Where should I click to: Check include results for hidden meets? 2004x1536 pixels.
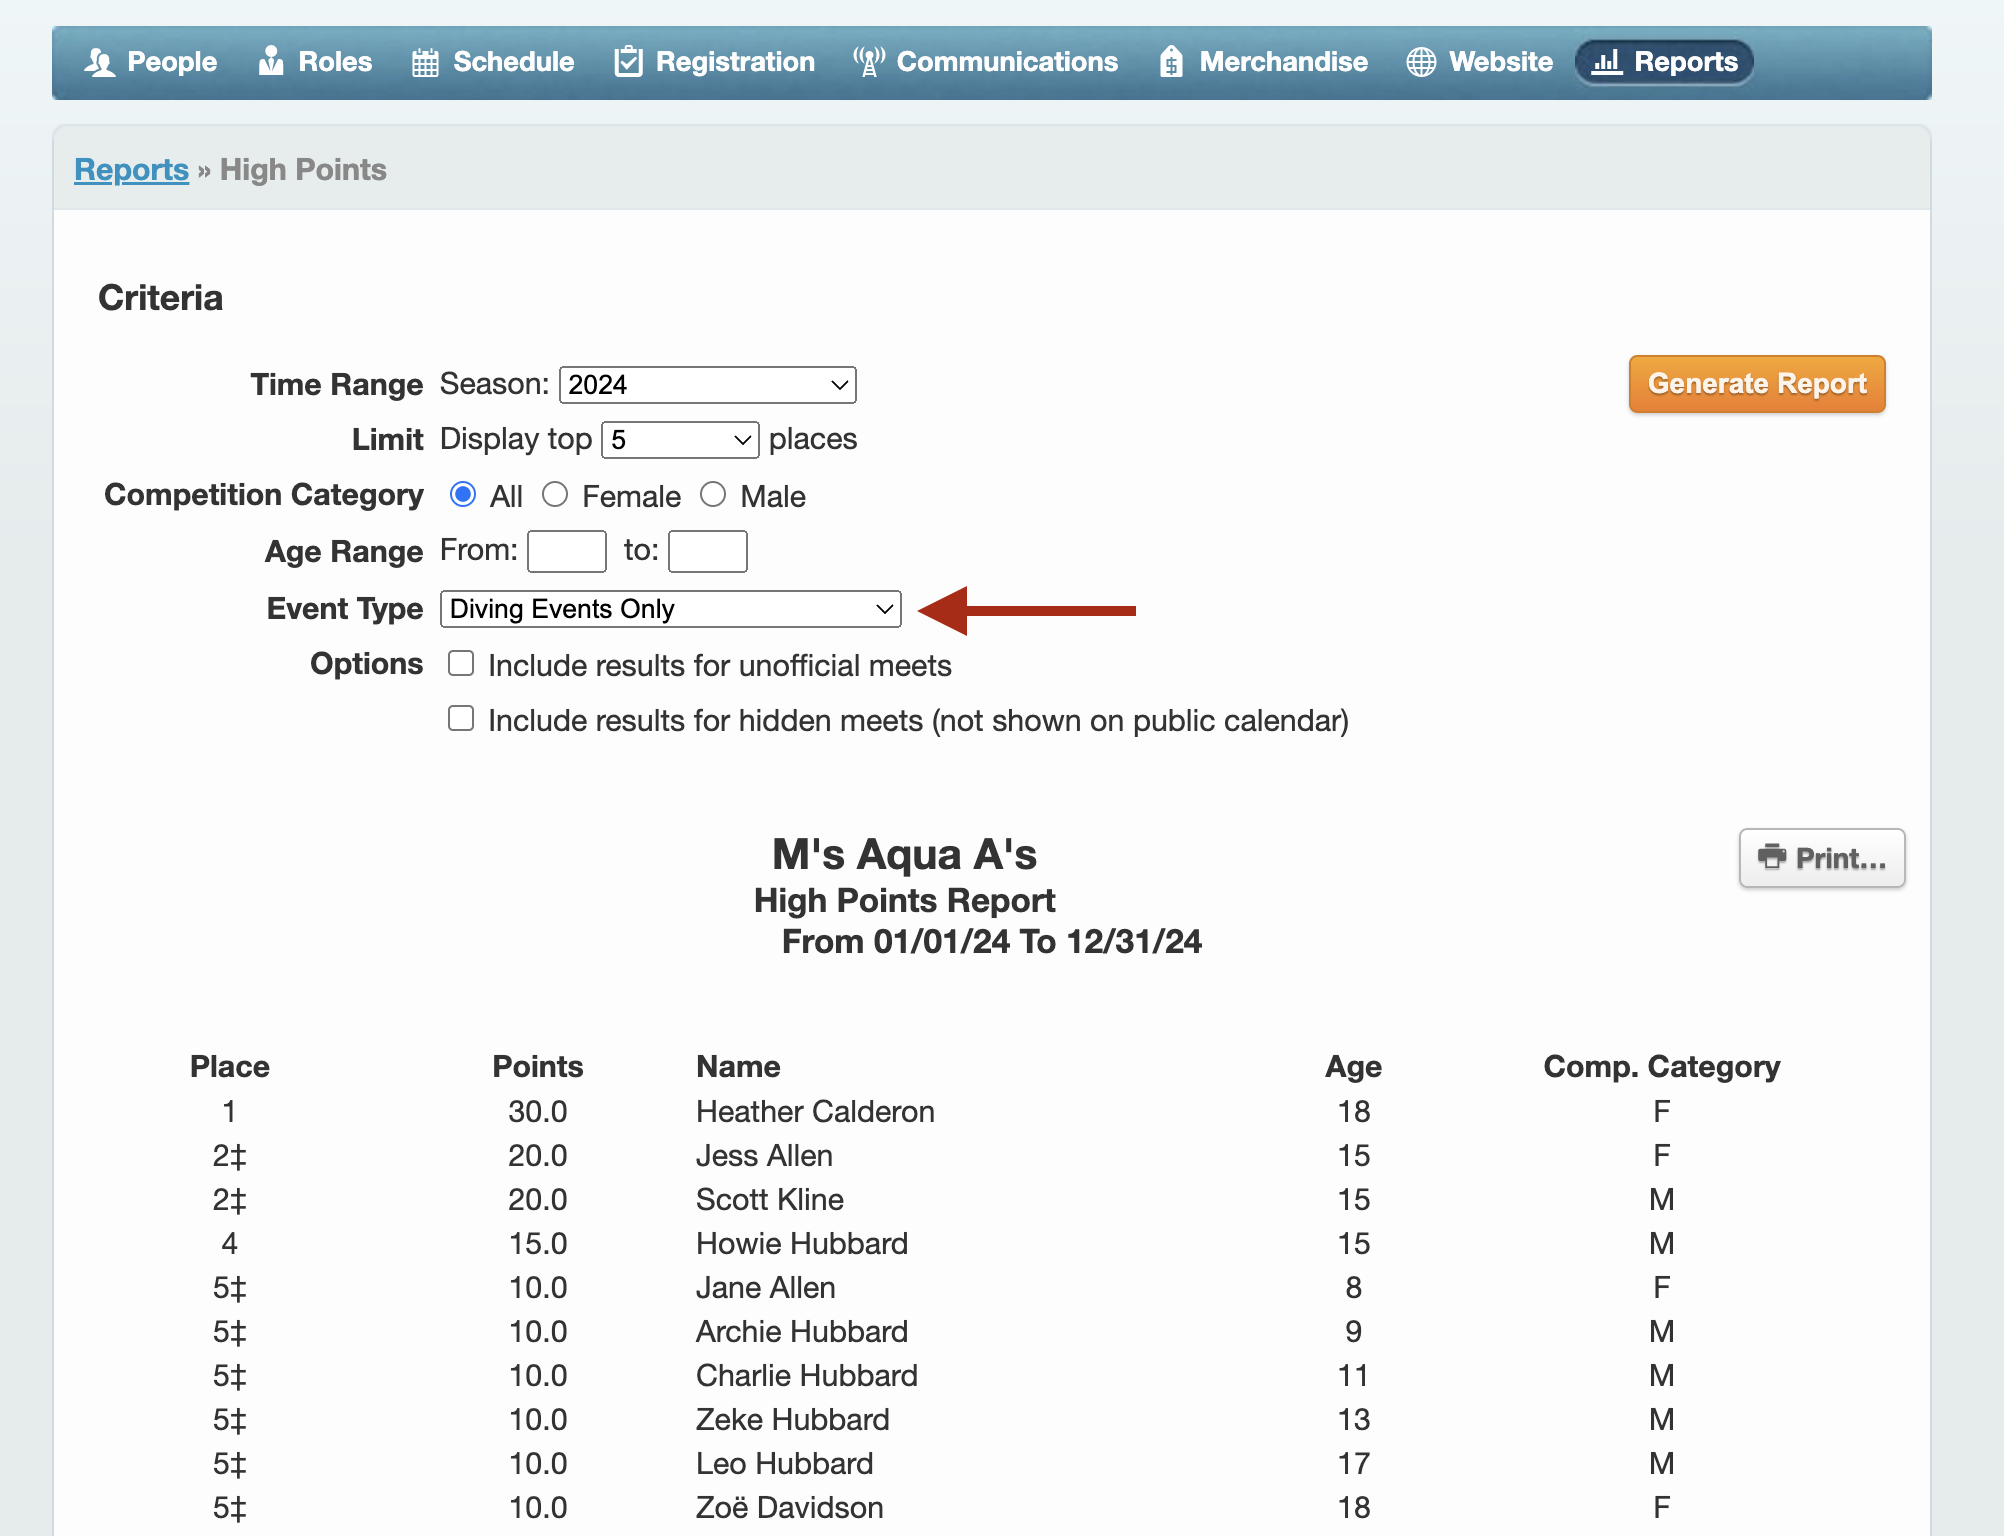coord(461,719)
